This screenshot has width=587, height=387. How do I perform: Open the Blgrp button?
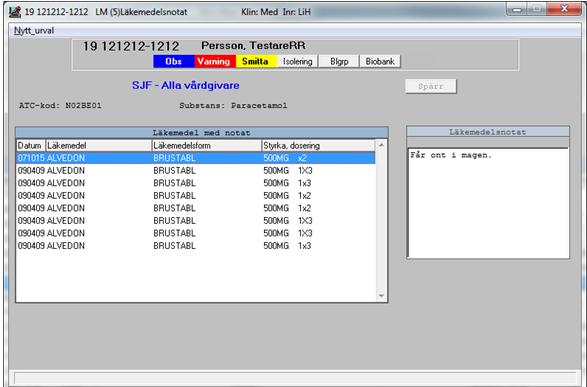[x=339, y=61]
